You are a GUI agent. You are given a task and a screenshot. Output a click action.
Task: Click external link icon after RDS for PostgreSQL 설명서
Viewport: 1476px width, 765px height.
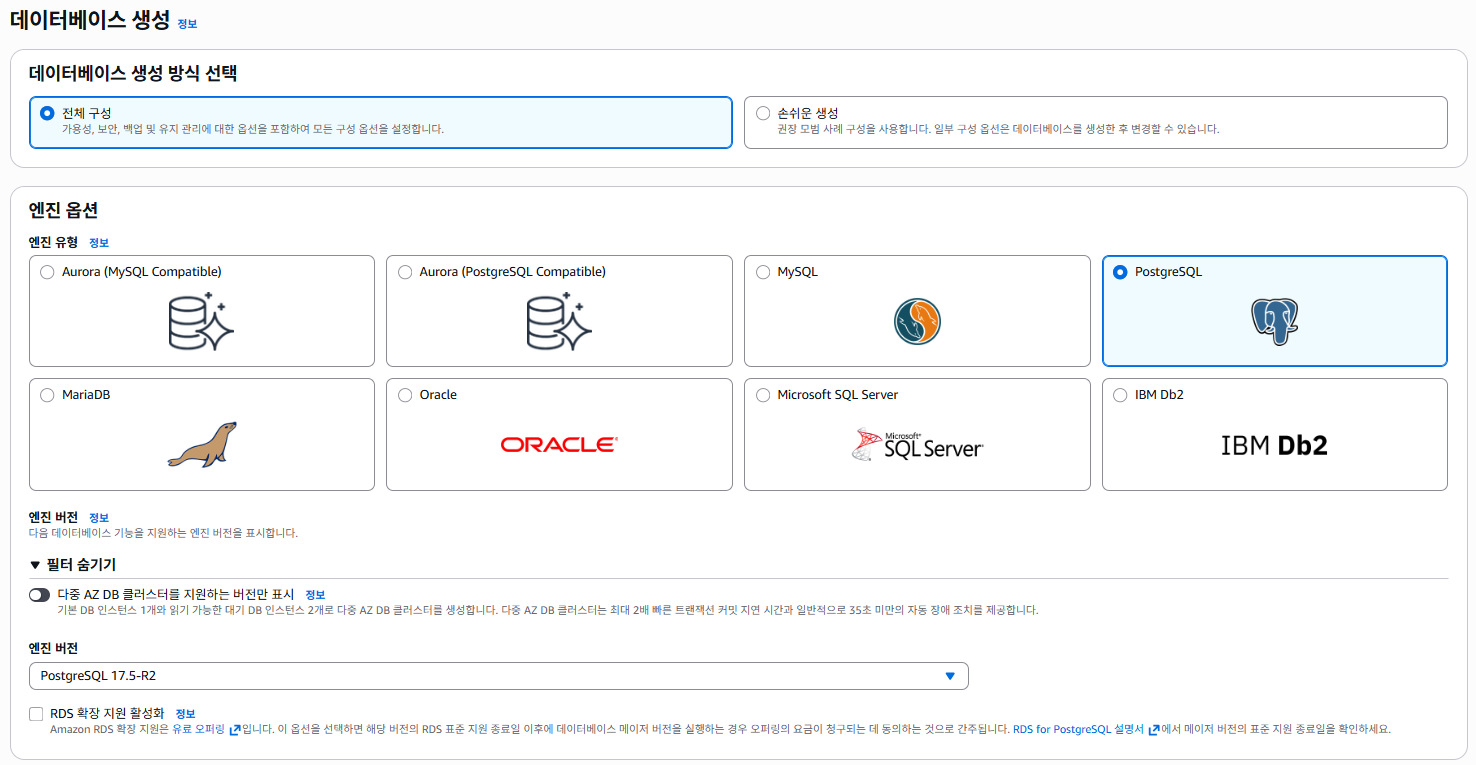coord(1153,730)
